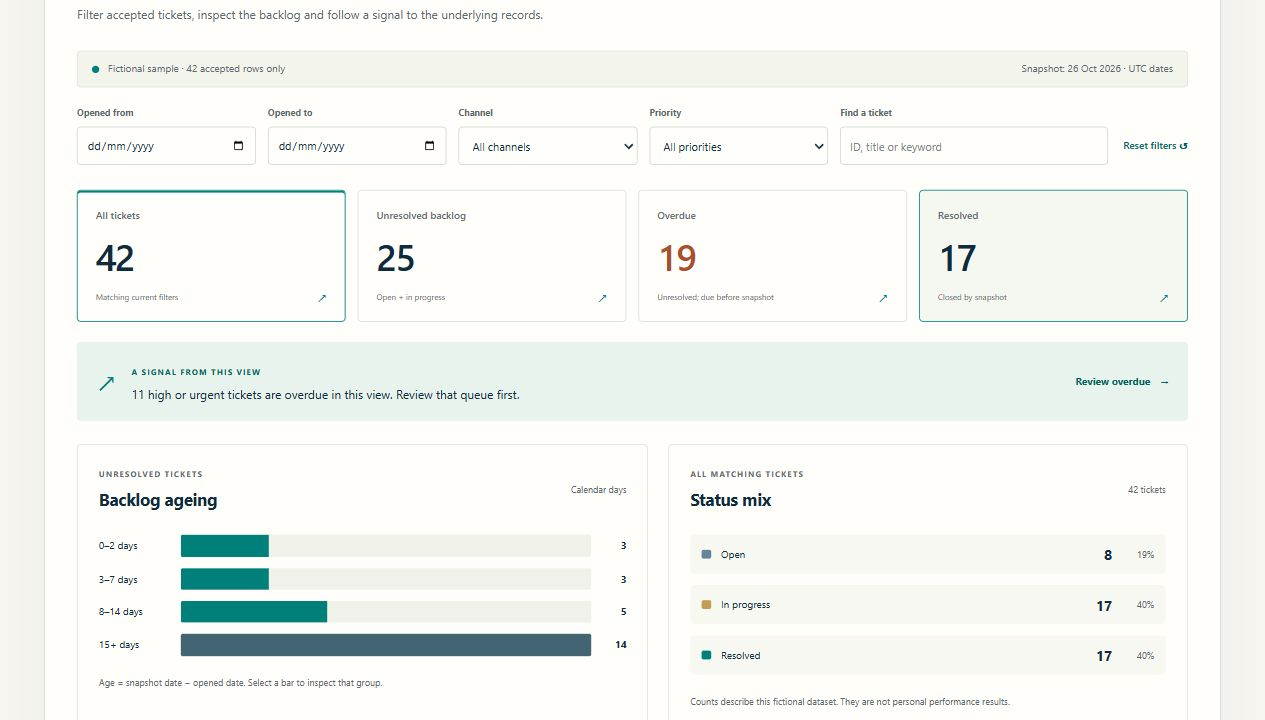Open the Channel dropdown
Image resolution: width=1265 pixels, height=720 pixels.
[548, 146]
